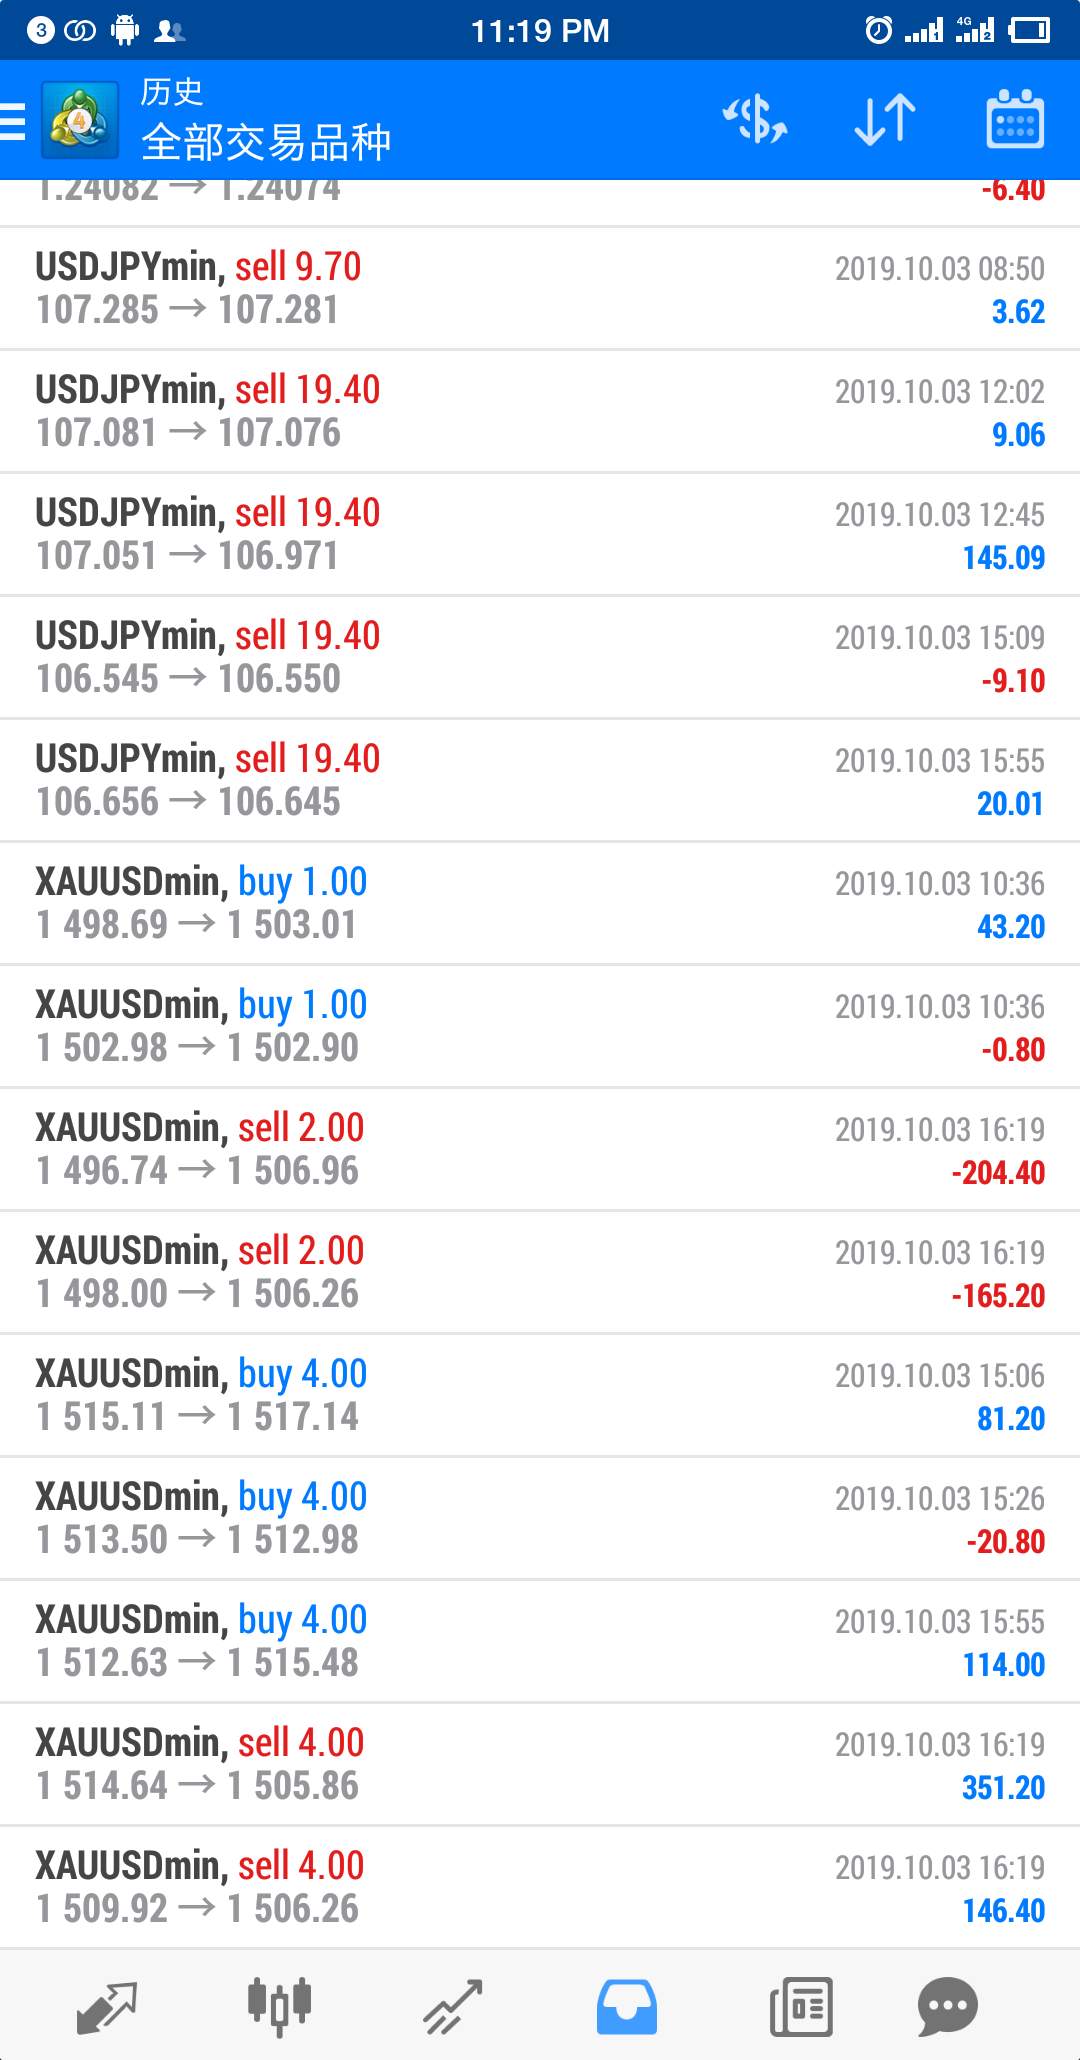
Task: Select USDJPYmin trade with loss -9.10
Action: point(540,658)
